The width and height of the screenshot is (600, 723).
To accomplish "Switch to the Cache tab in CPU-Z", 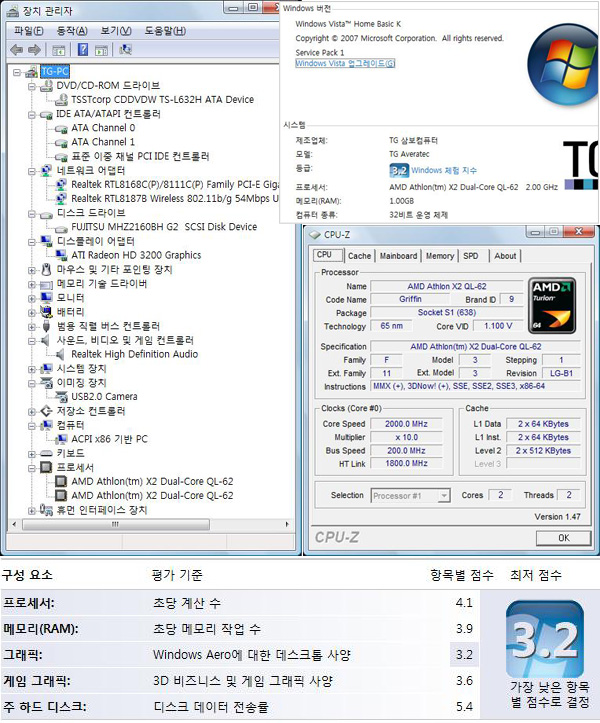I will 359,256.
